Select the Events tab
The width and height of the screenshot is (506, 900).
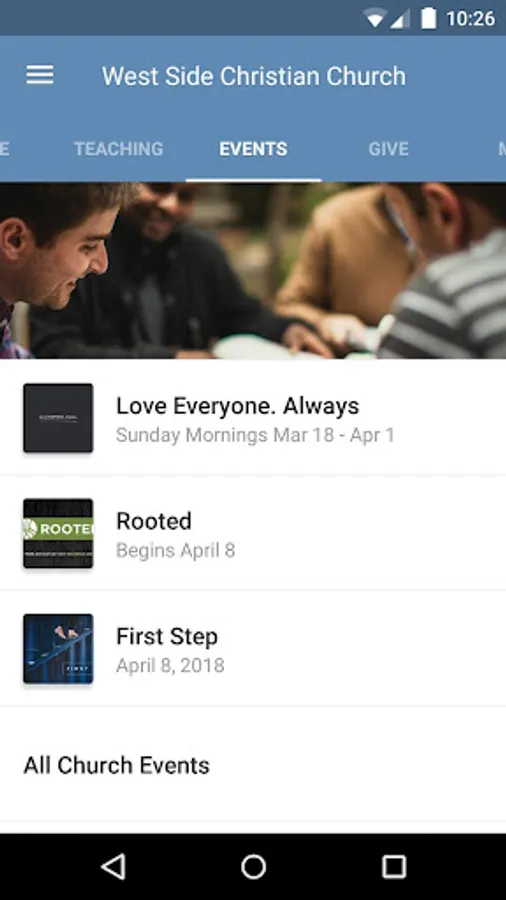tap(253, 149)
